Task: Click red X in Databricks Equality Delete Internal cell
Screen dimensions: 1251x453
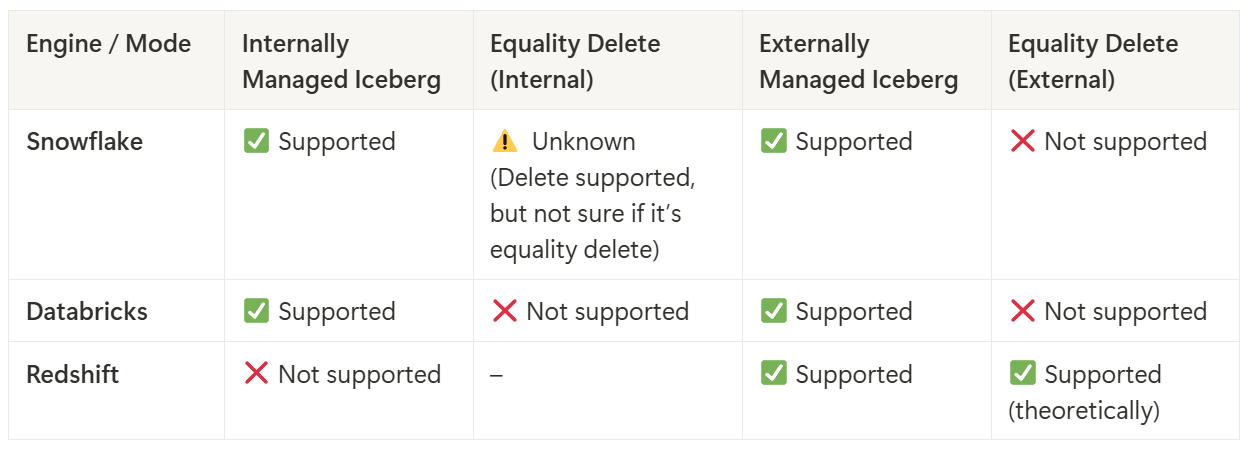Action: [x=505, y=311]
